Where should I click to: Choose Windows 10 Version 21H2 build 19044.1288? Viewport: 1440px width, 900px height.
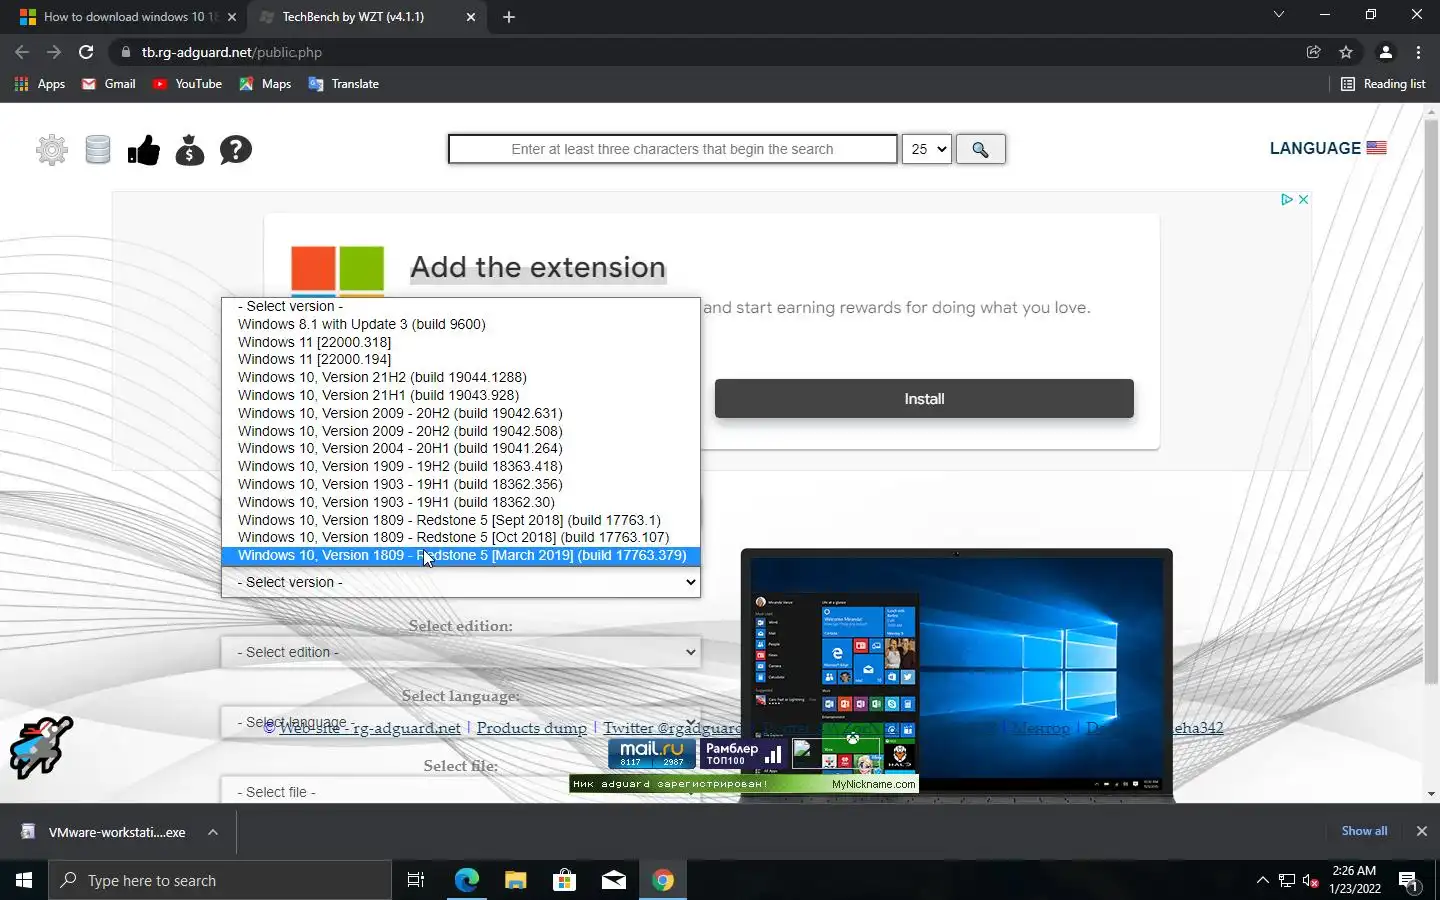click(x=461, y=377)
